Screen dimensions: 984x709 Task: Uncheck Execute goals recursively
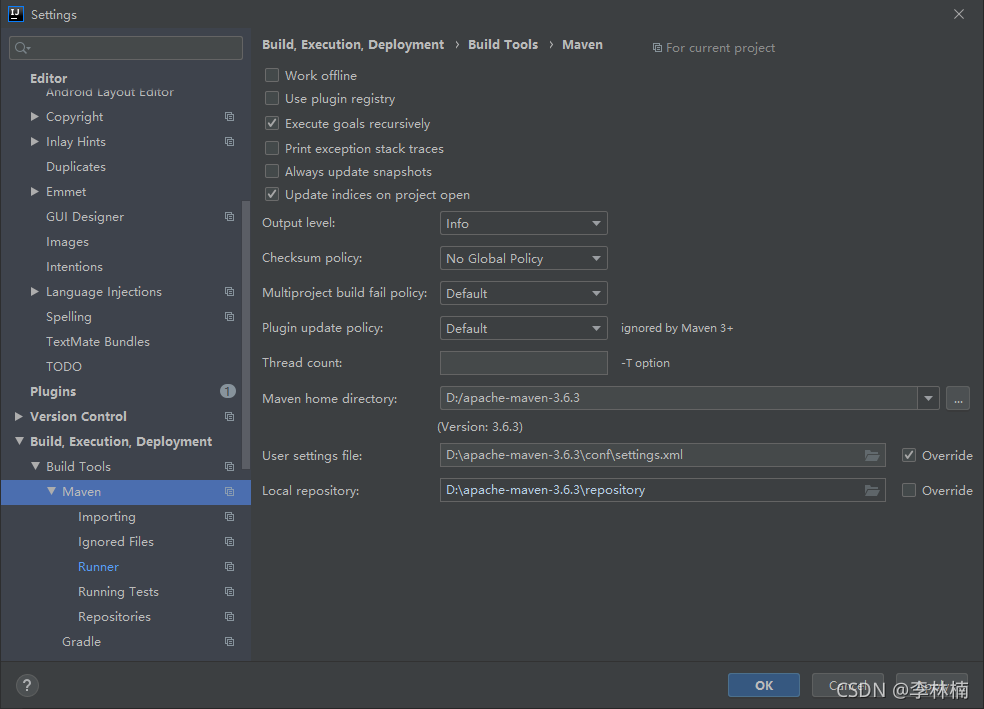(x=272, y=124)
